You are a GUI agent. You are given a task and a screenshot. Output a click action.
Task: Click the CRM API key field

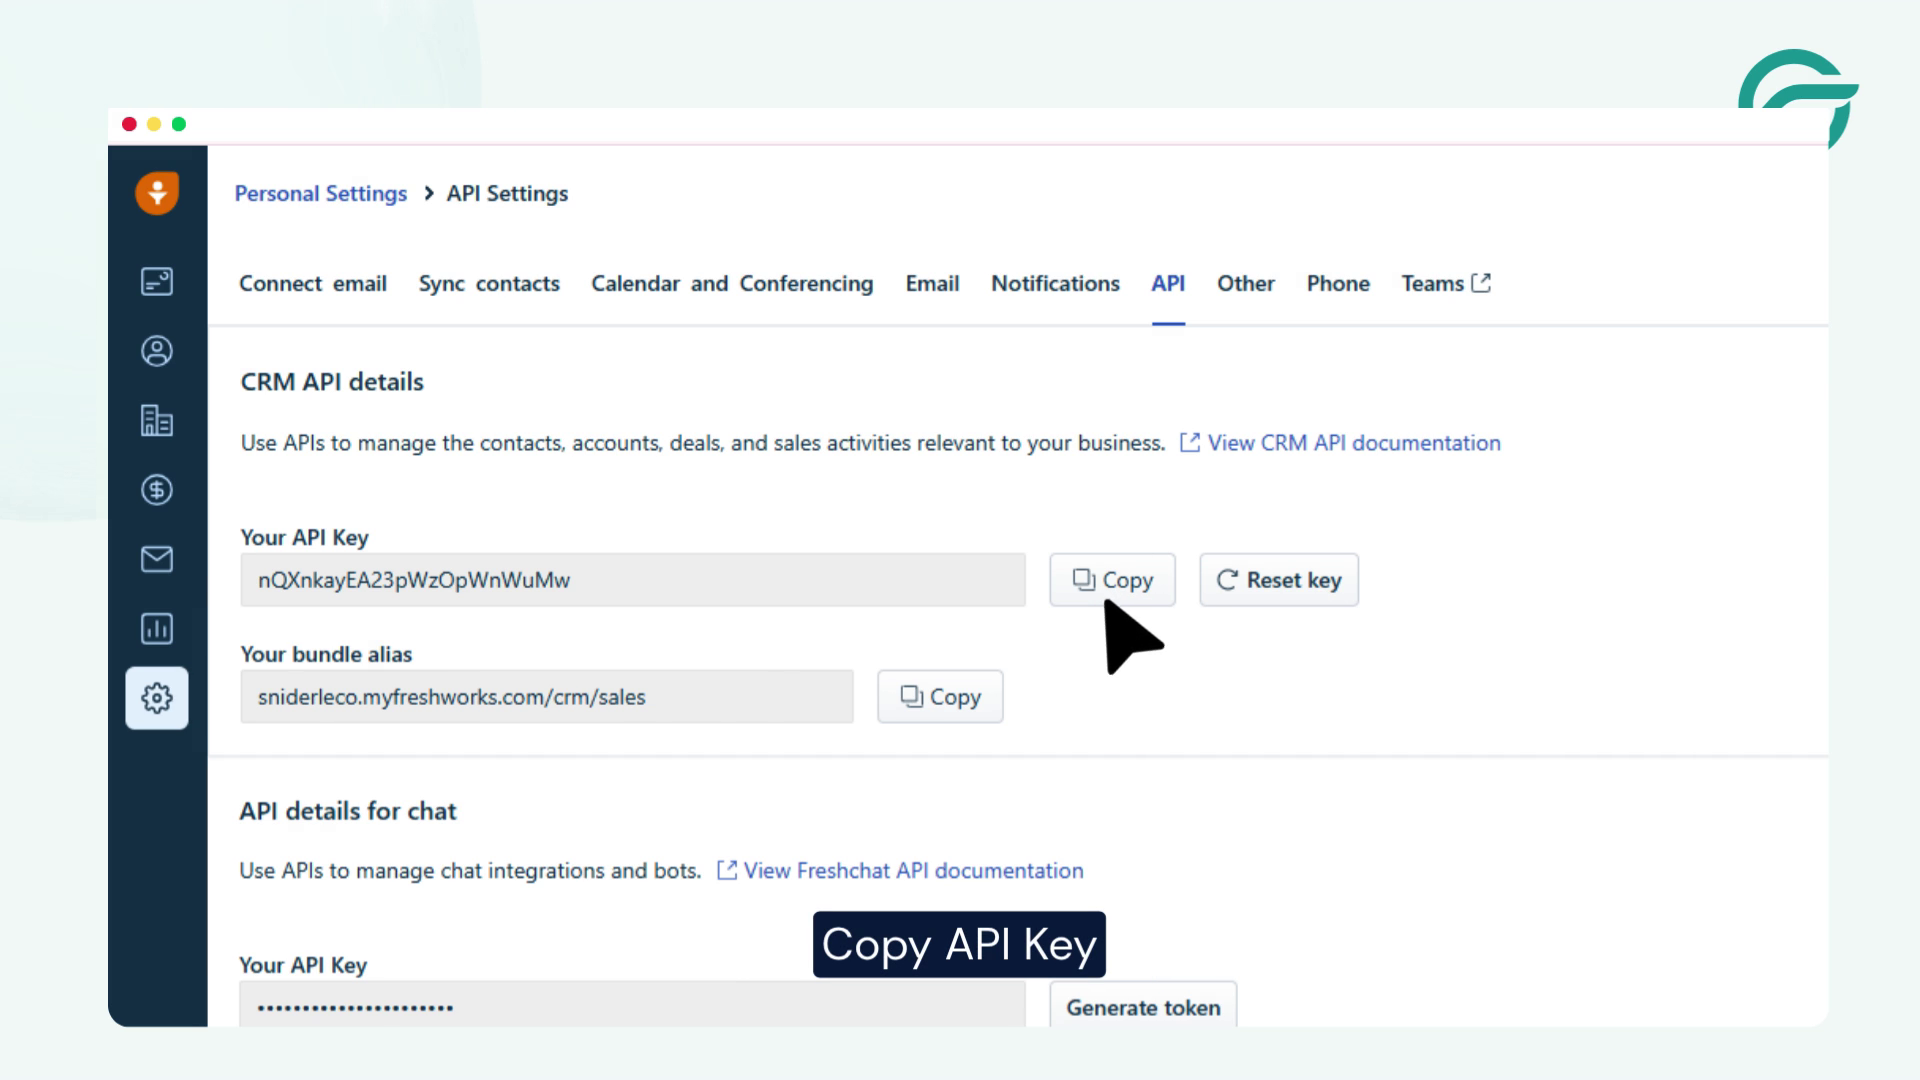633,580
